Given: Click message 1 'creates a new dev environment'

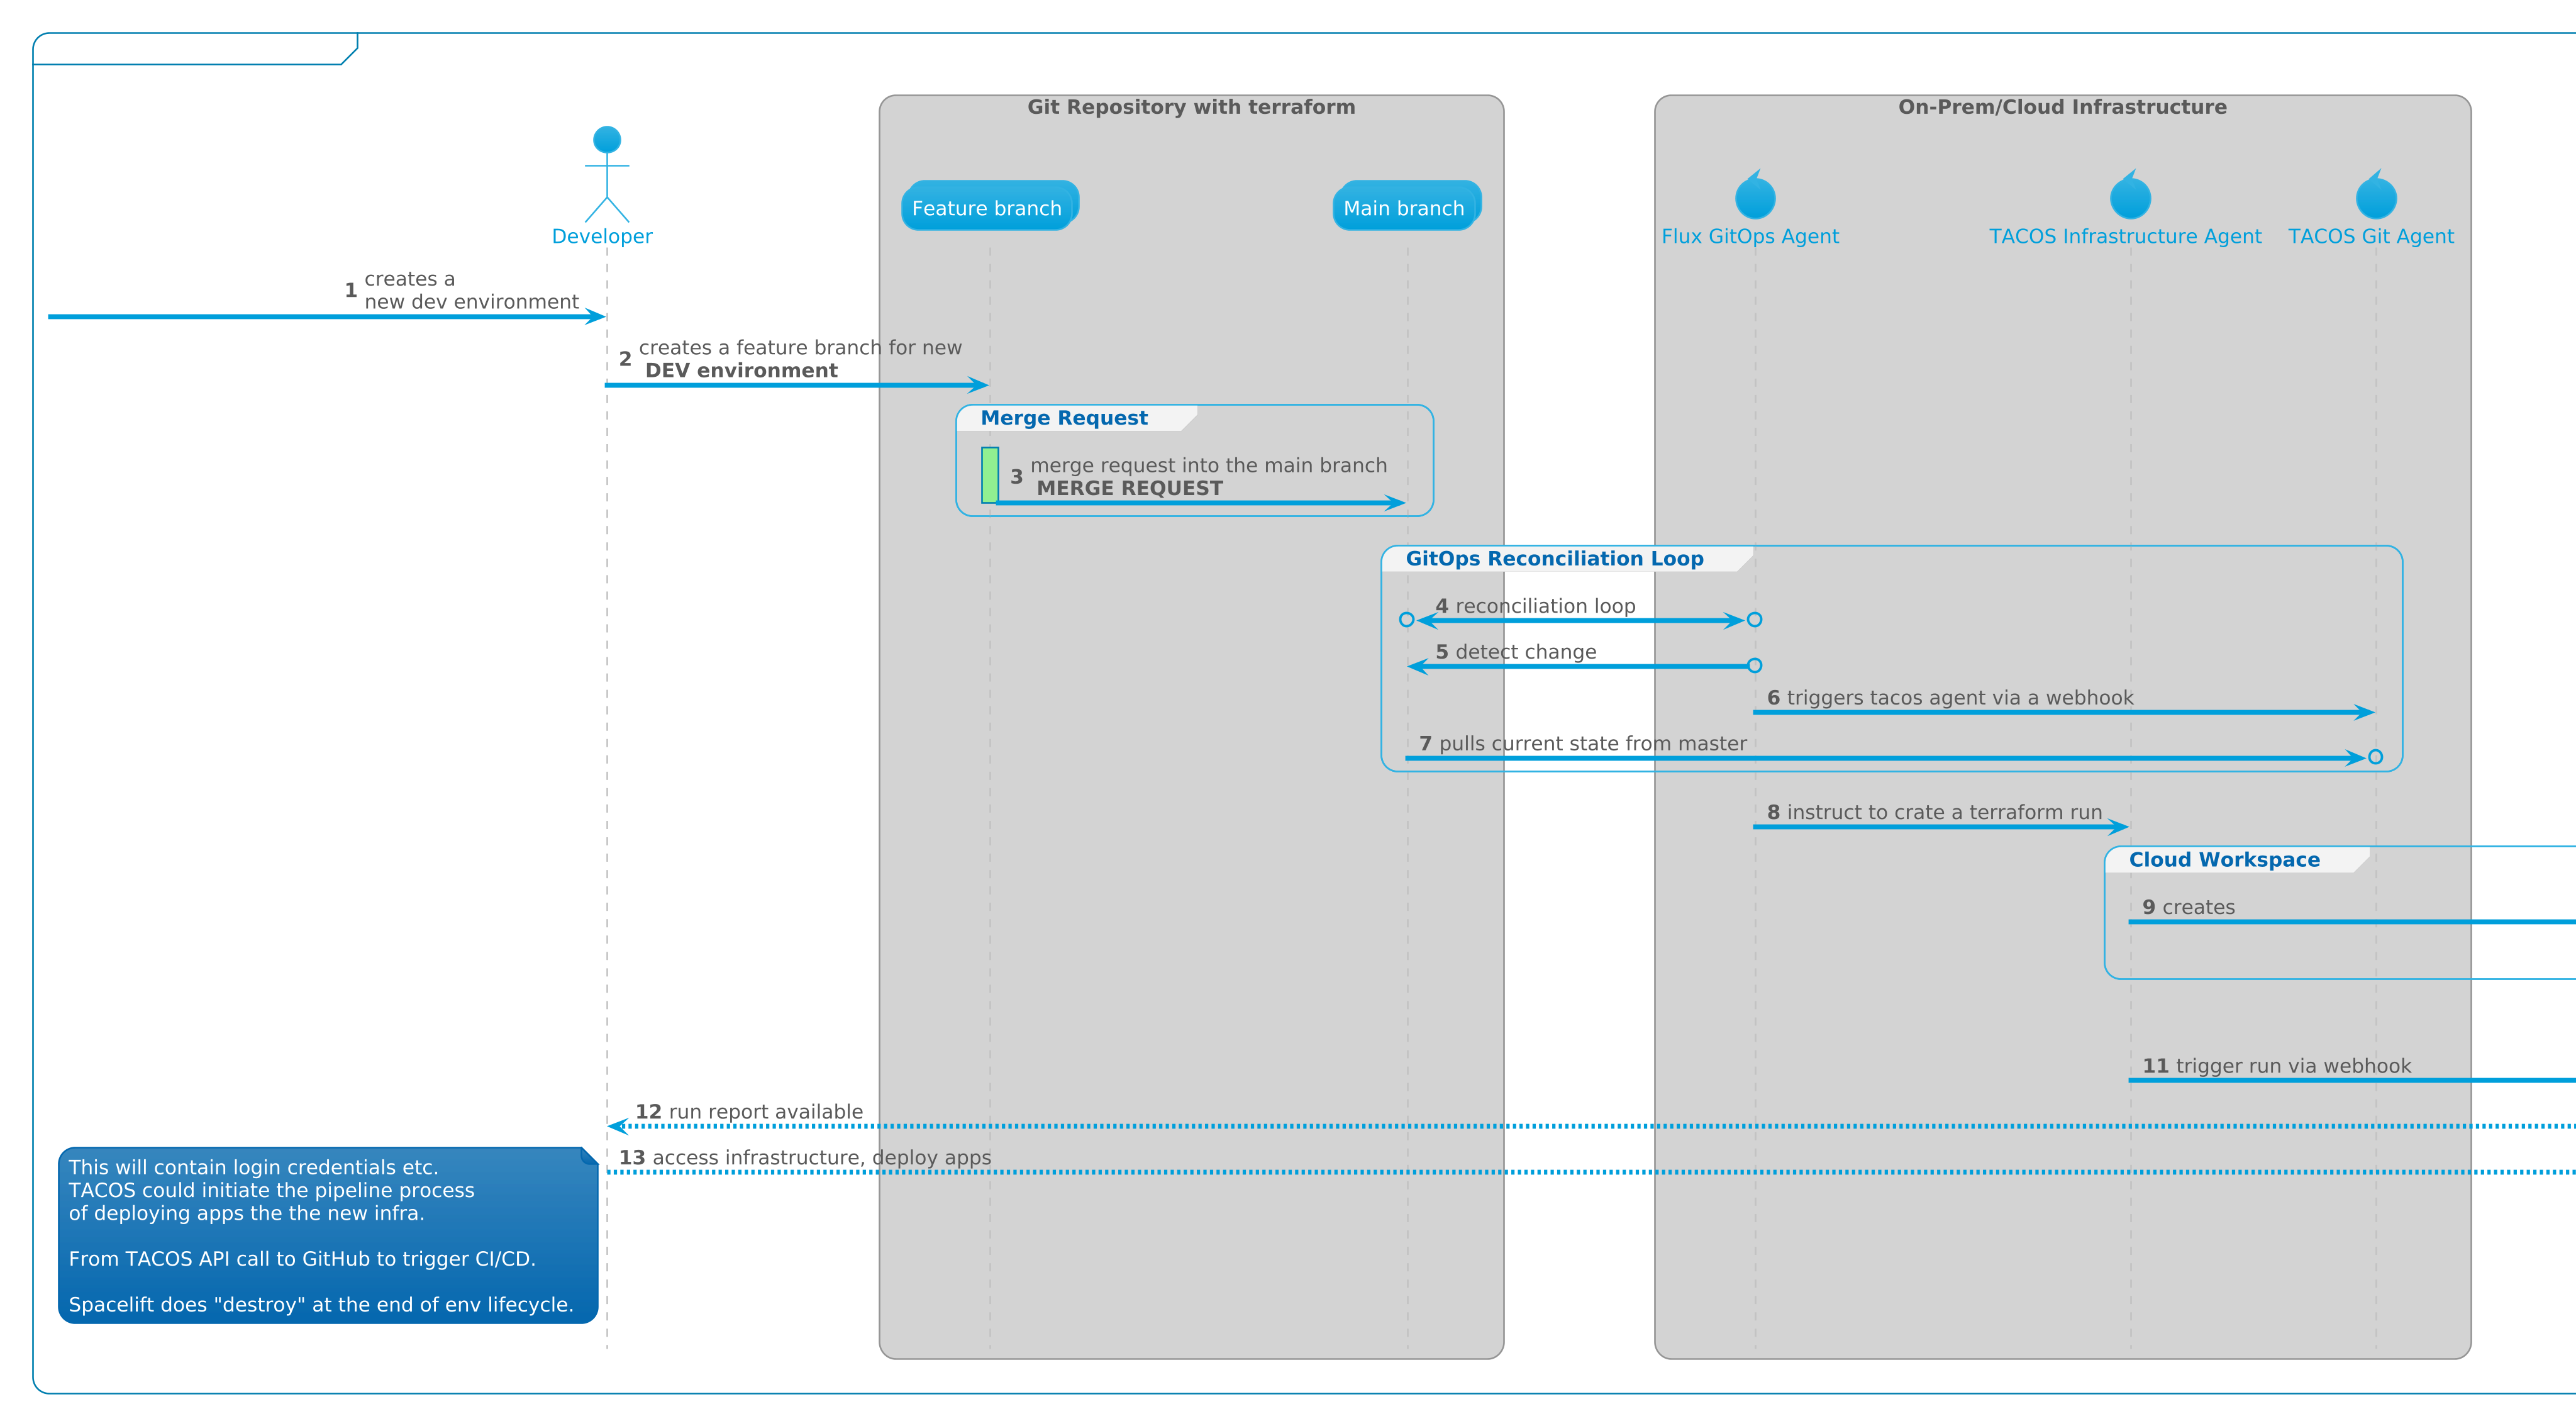Looking at the screenshot, I should point(471,290).
